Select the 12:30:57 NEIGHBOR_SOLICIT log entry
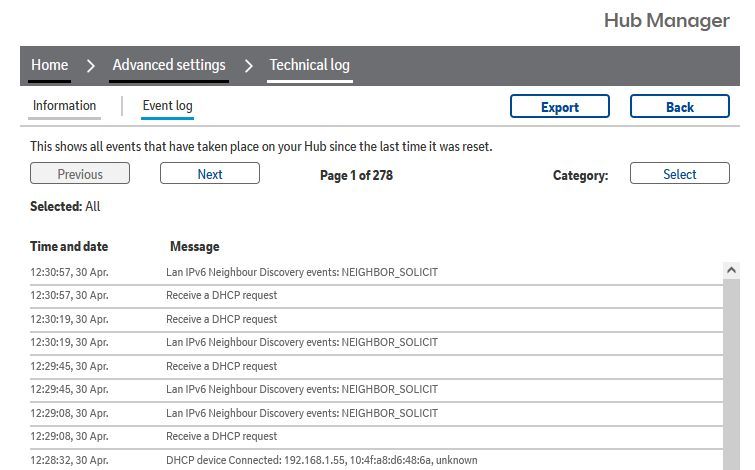 pos(301,272)
